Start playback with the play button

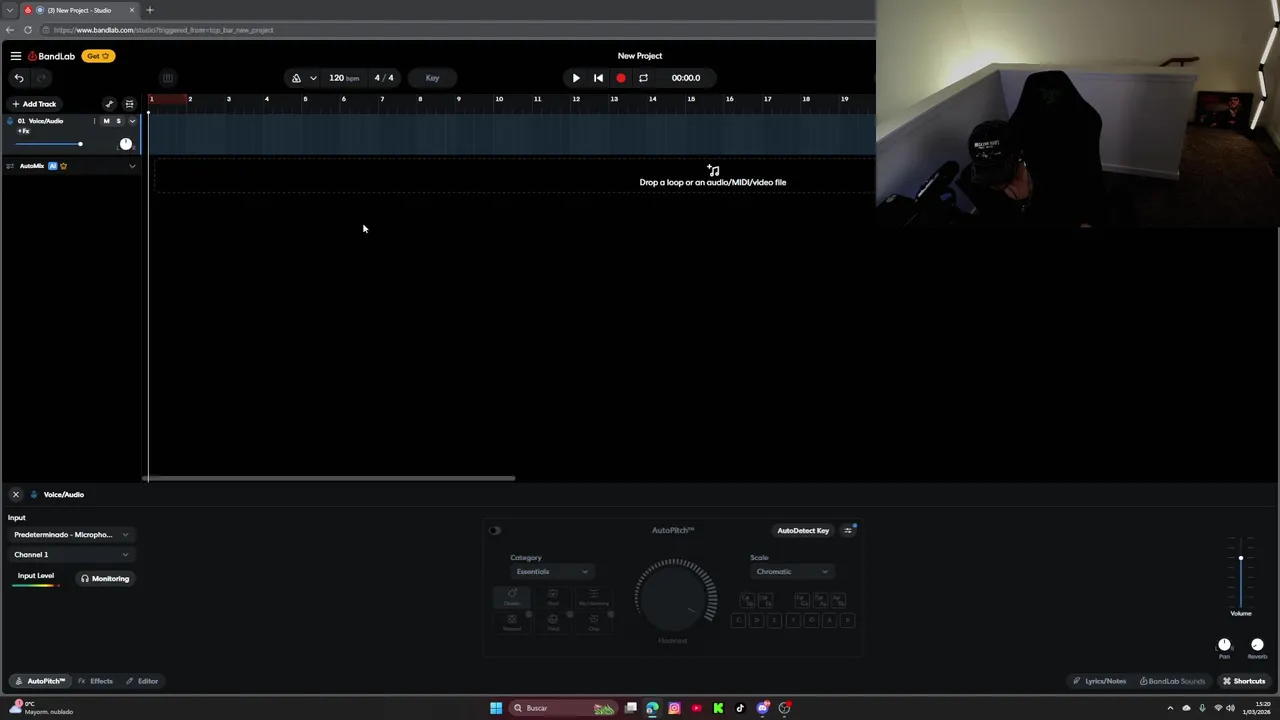pyautogui.click(x=576, y=78)
